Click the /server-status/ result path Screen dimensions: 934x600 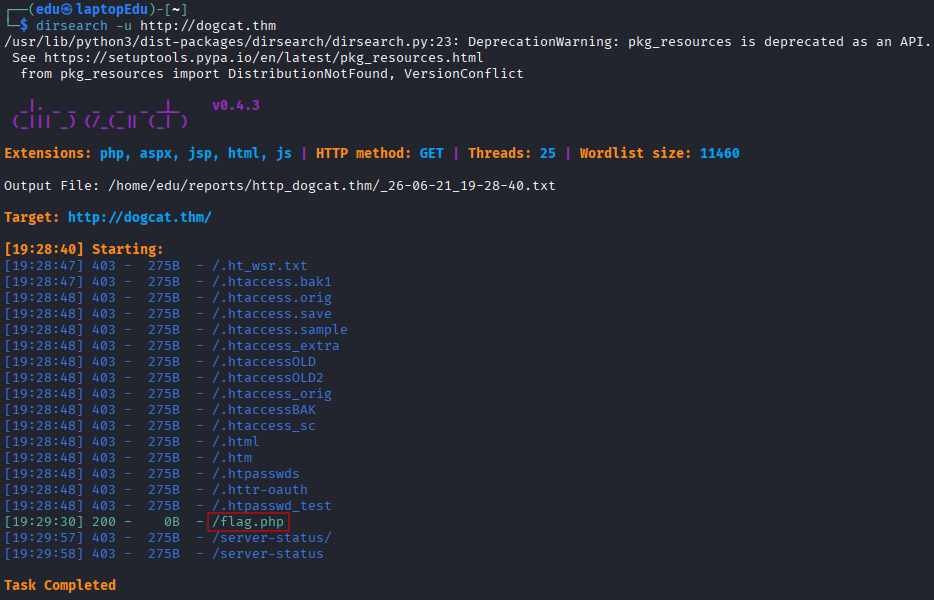click(272, 537)
